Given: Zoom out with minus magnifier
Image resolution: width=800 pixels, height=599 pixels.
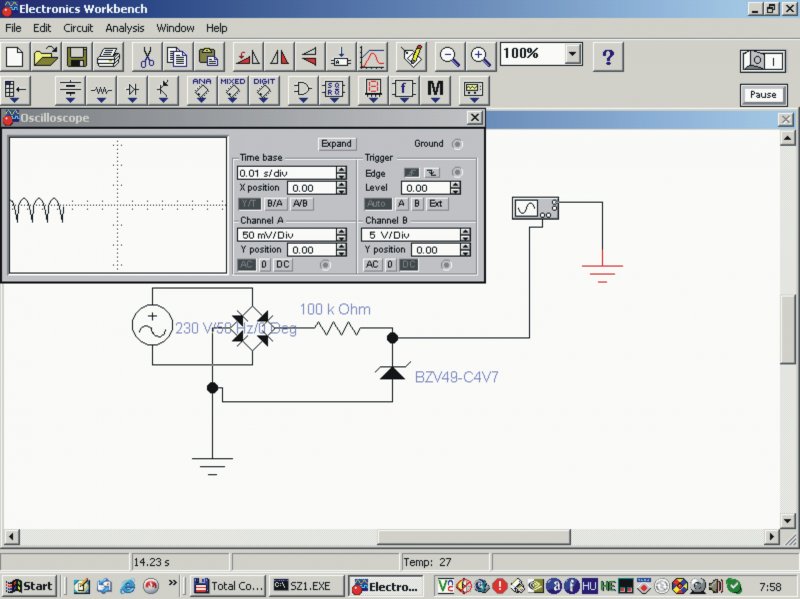Looking at the screenshot, I should pos(449,56).
